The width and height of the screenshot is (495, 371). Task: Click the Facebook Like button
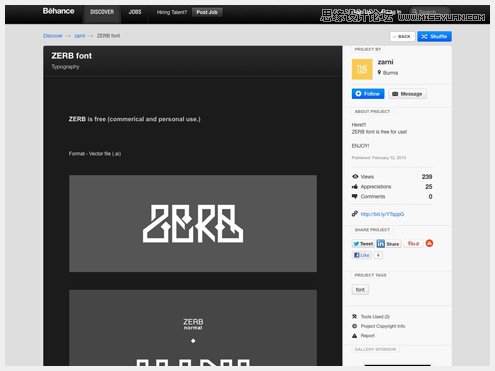pyautogui.click(x=362, y=255)
